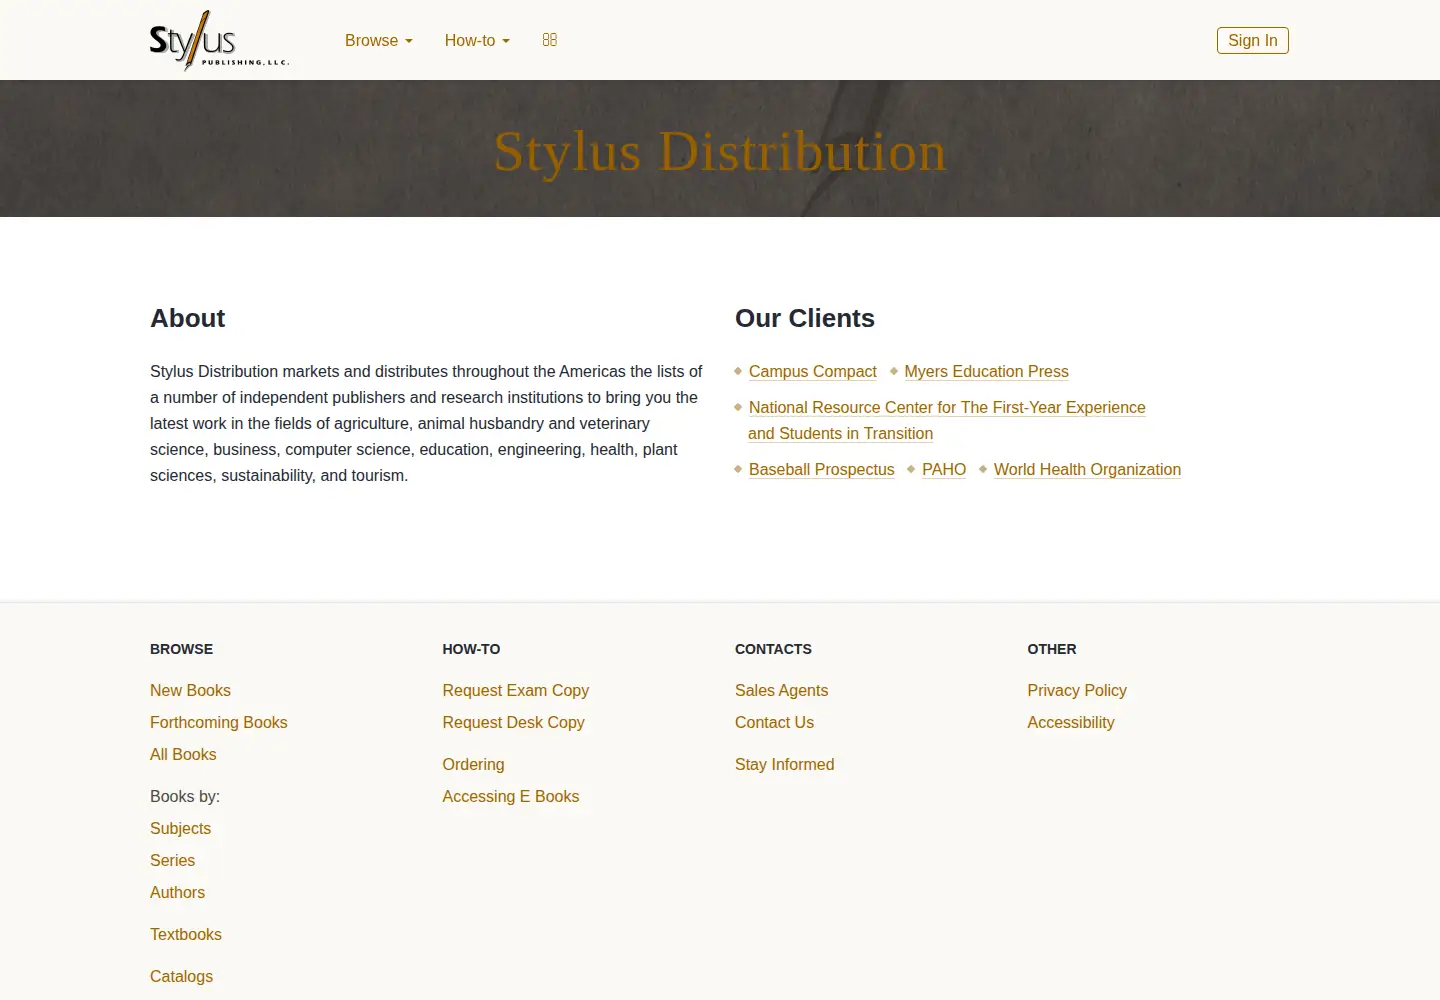Viewport: 1440px width, 1000px height.
Task: Open the Campus Compact client link
Action: pyautogui.click(x=812, y=371)
